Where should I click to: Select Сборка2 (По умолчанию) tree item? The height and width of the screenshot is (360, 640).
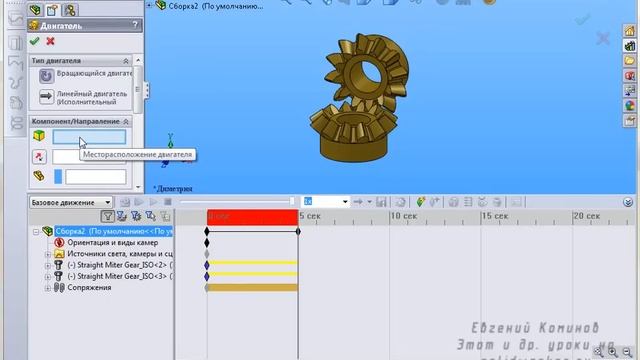point(113,231)
